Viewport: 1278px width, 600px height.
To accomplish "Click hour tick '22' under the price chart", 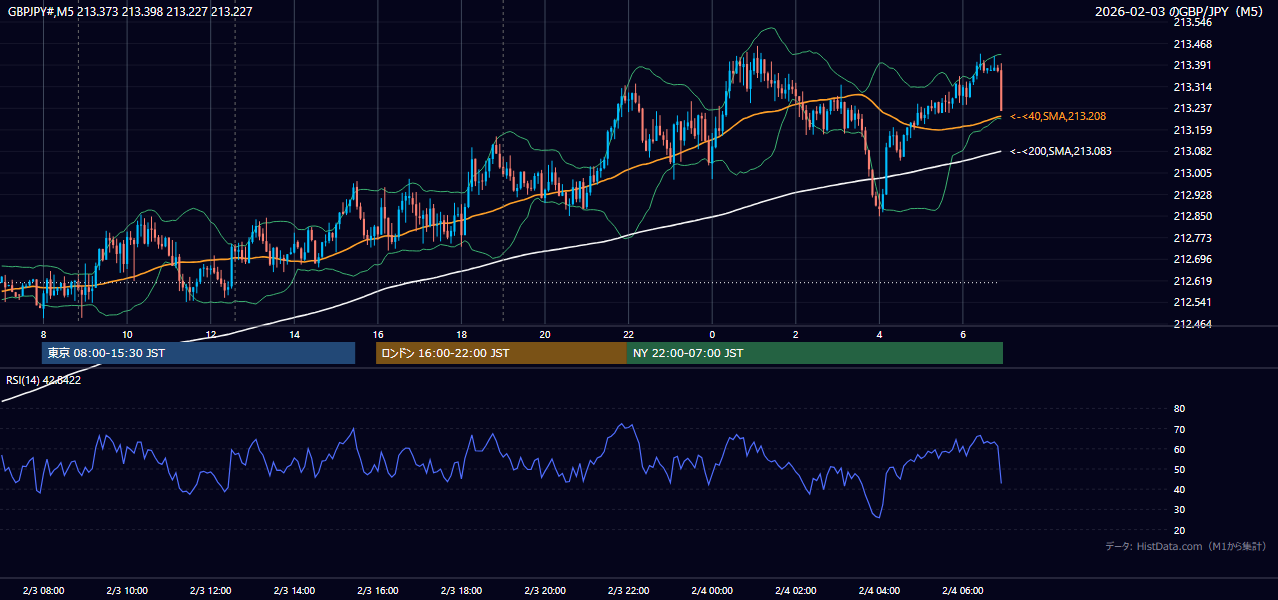I will click(628, 334).
